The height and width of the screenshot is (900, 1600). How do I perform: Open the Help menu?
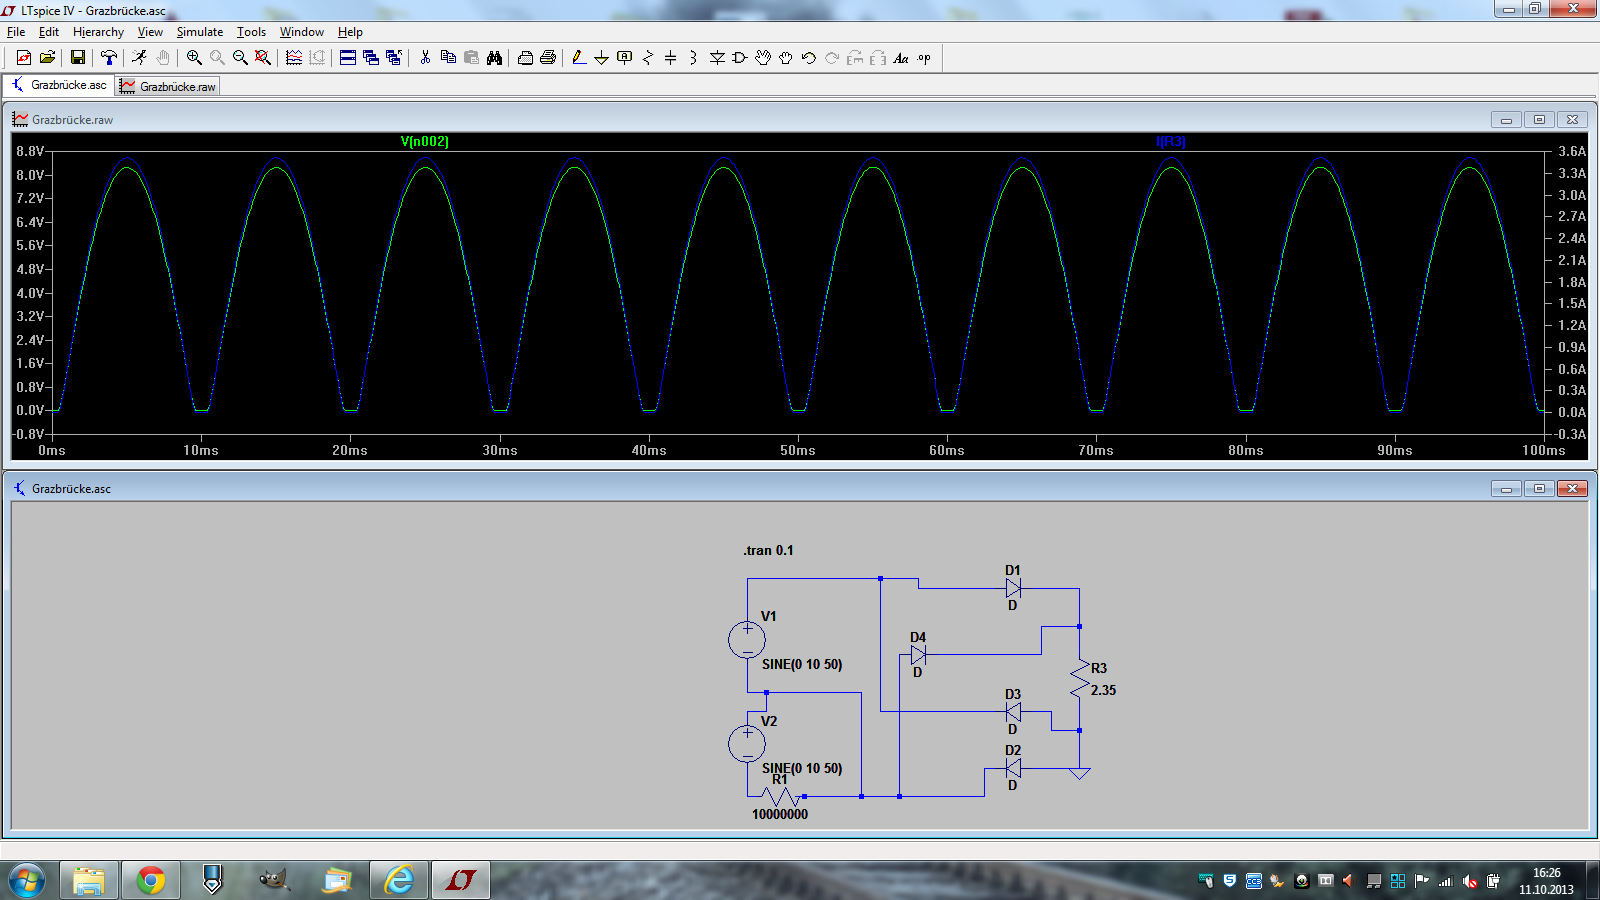coord(350,32)
